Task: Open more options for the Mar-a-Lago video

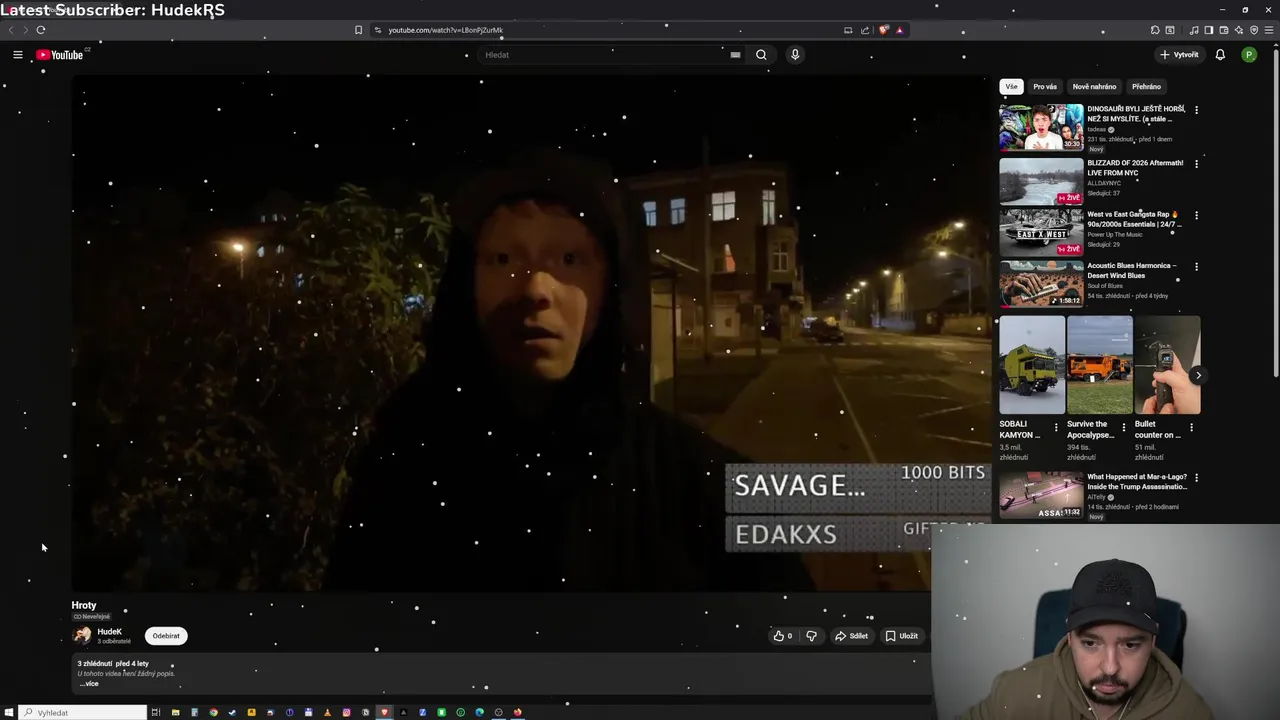Action: tap(1196, 478)
